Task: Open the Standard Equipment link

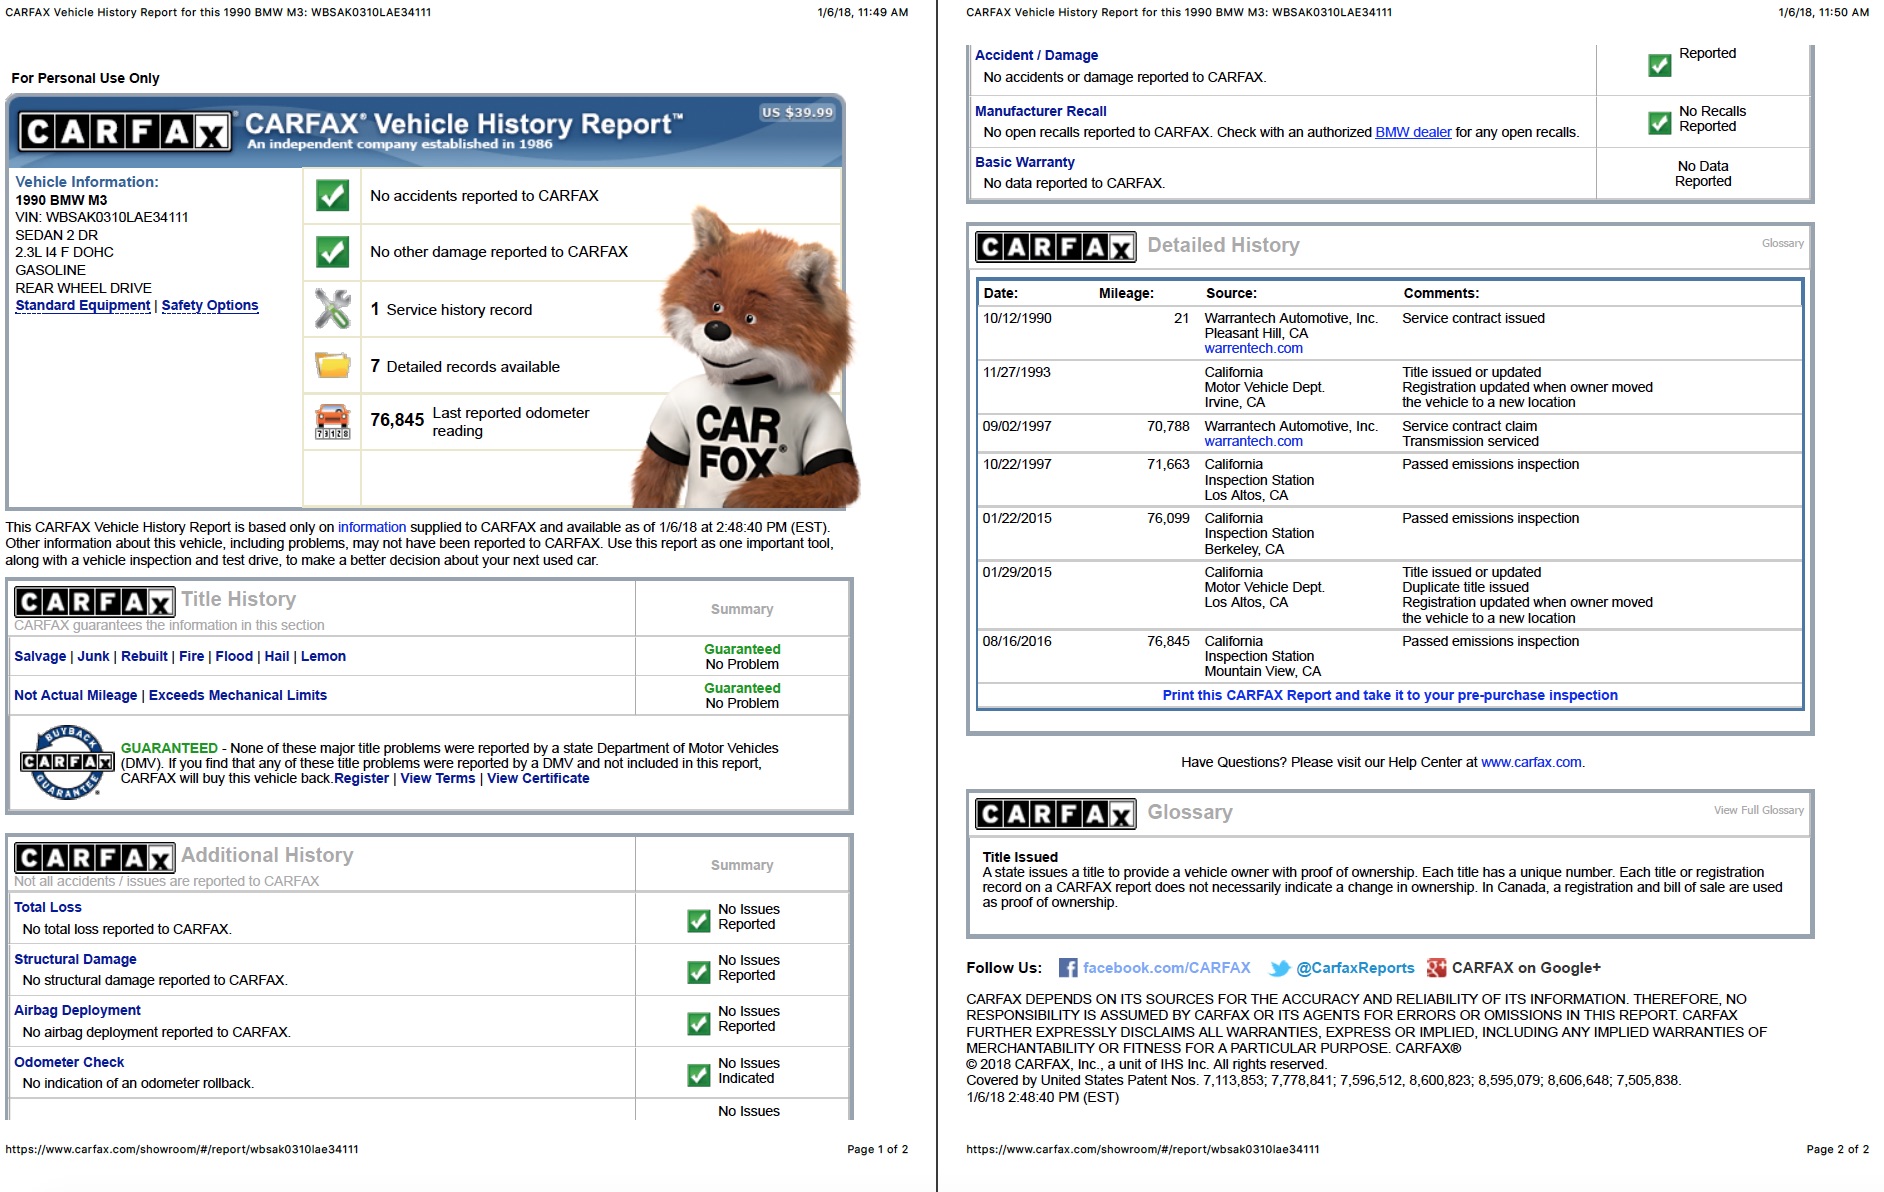Action: pyautogui.click(x=83, y=305)
